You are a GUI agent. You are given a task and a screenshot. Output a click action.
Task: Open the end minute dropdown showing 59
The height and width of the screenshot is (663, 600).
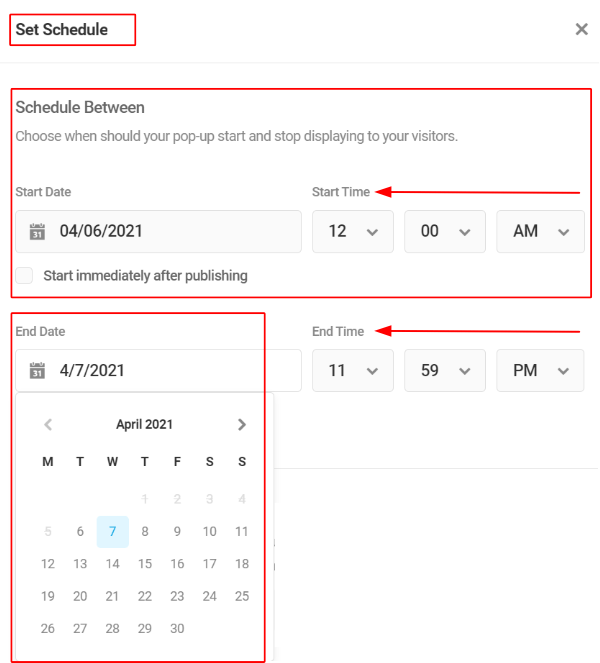[x=445, y=370]
